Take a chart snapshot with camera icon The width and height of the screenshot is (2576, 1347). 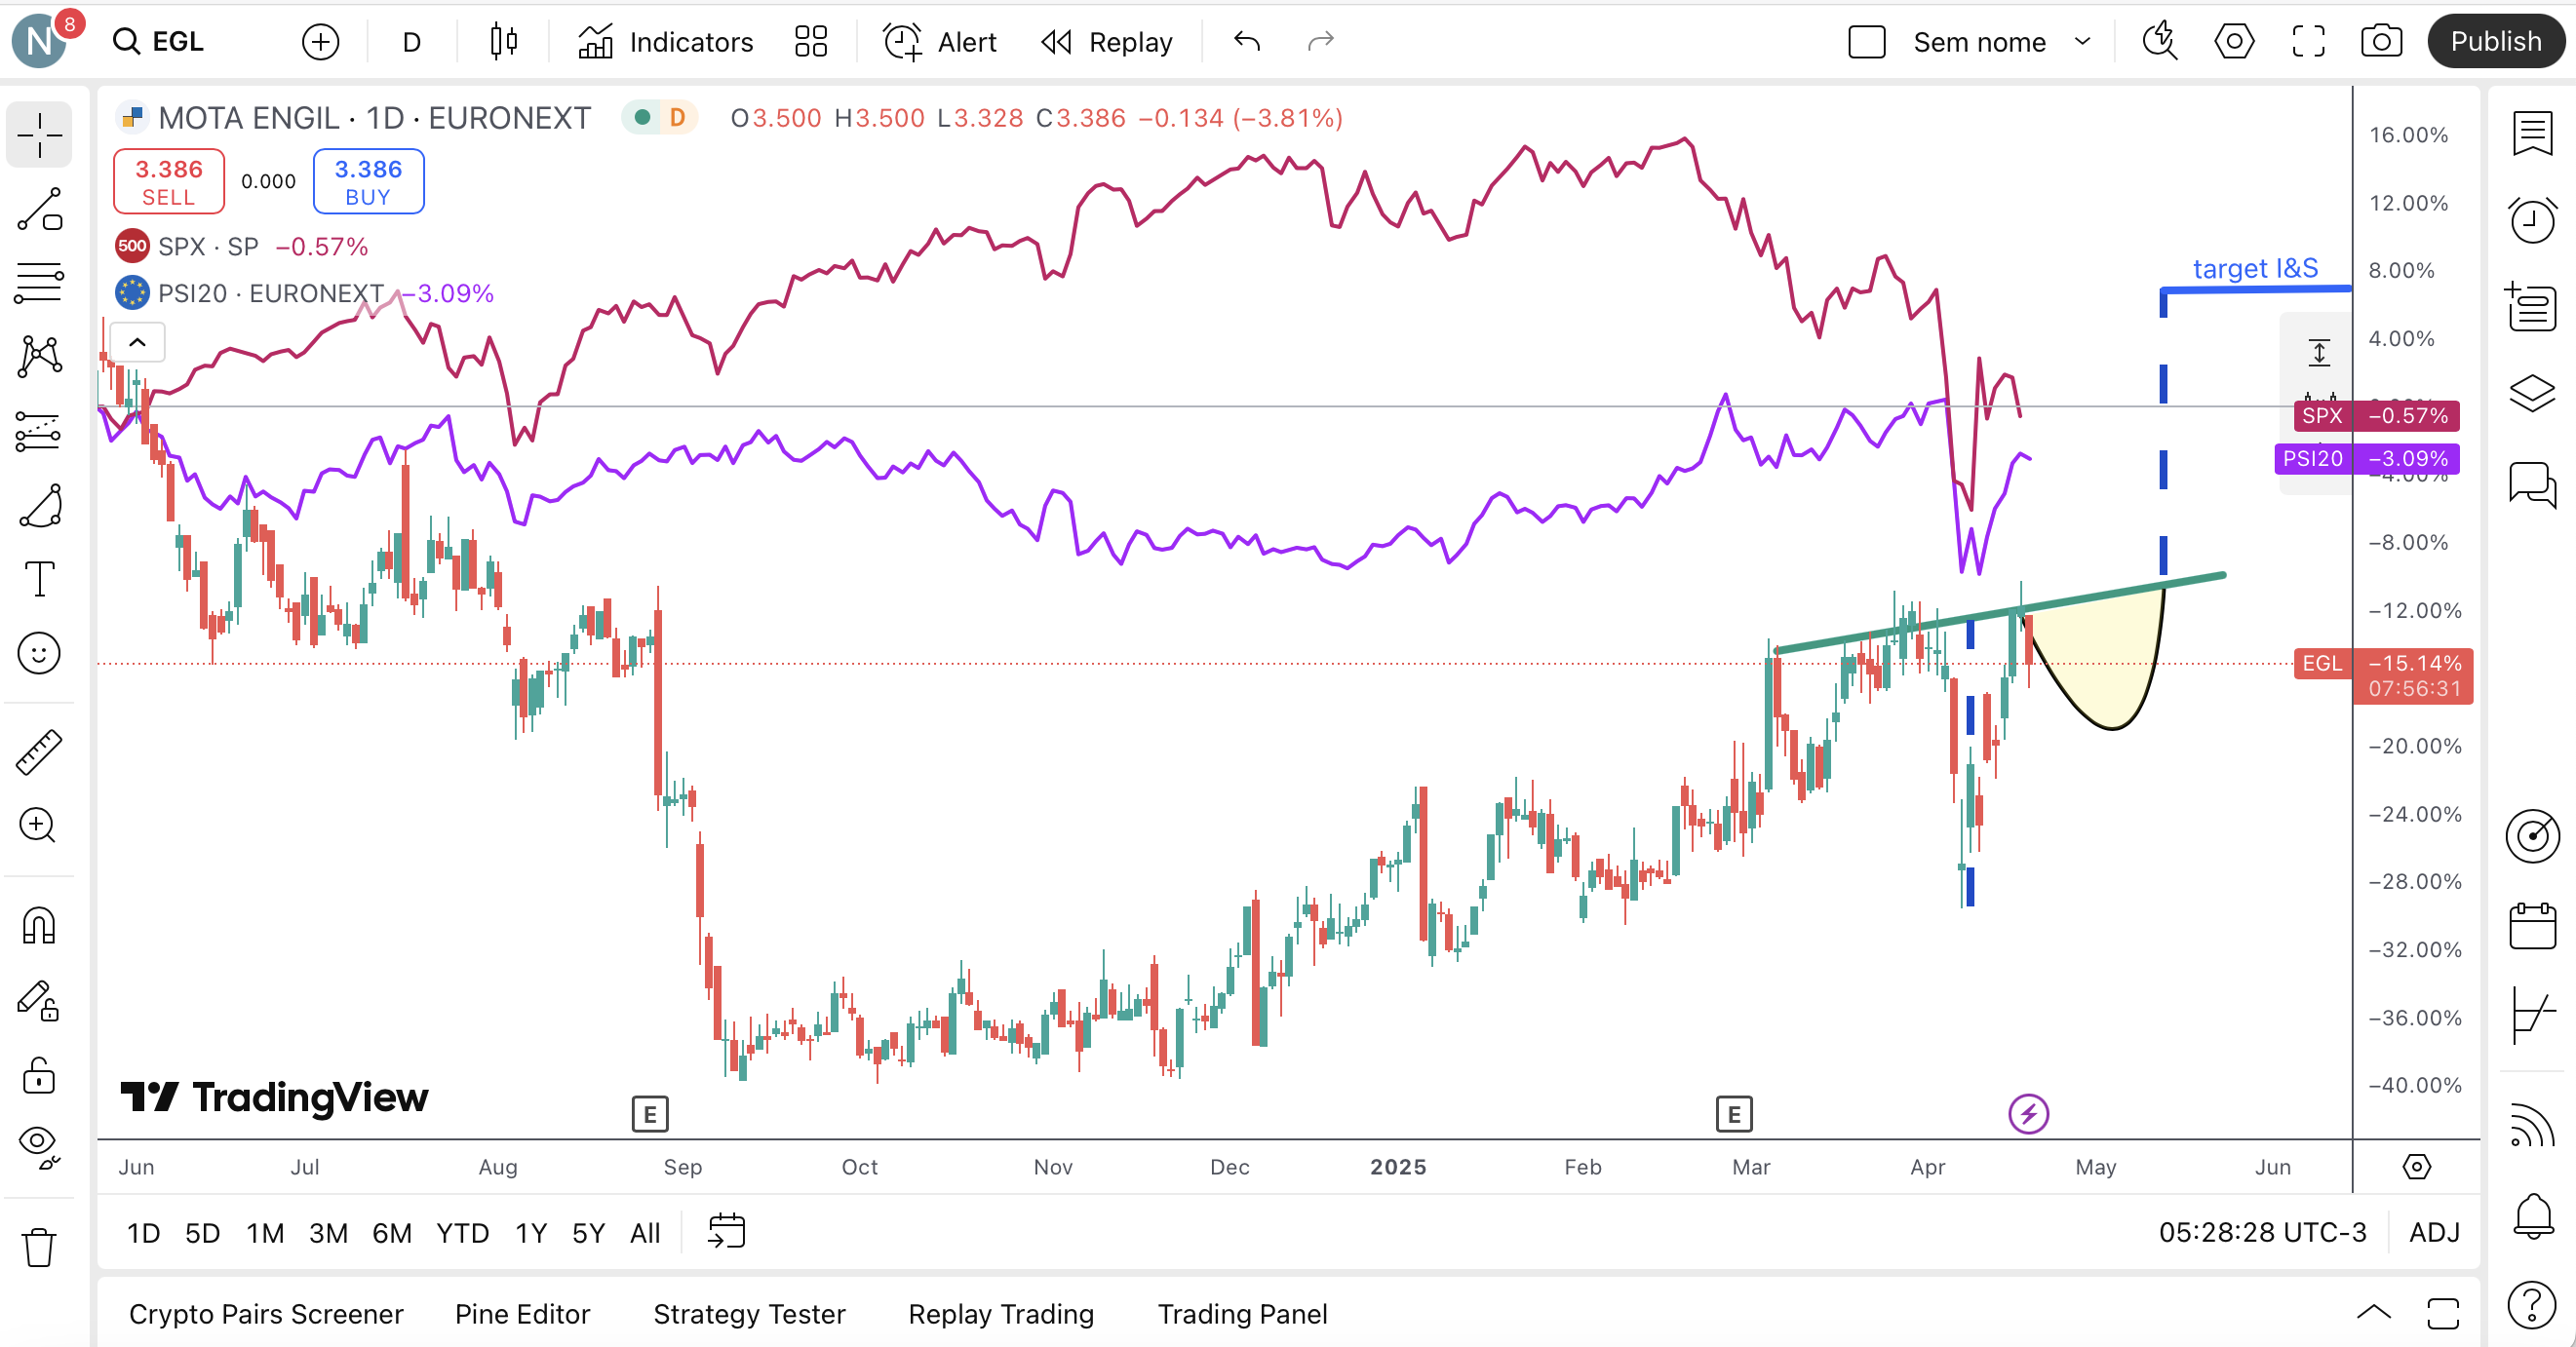pyautogui.click(x=2381, y=42)
